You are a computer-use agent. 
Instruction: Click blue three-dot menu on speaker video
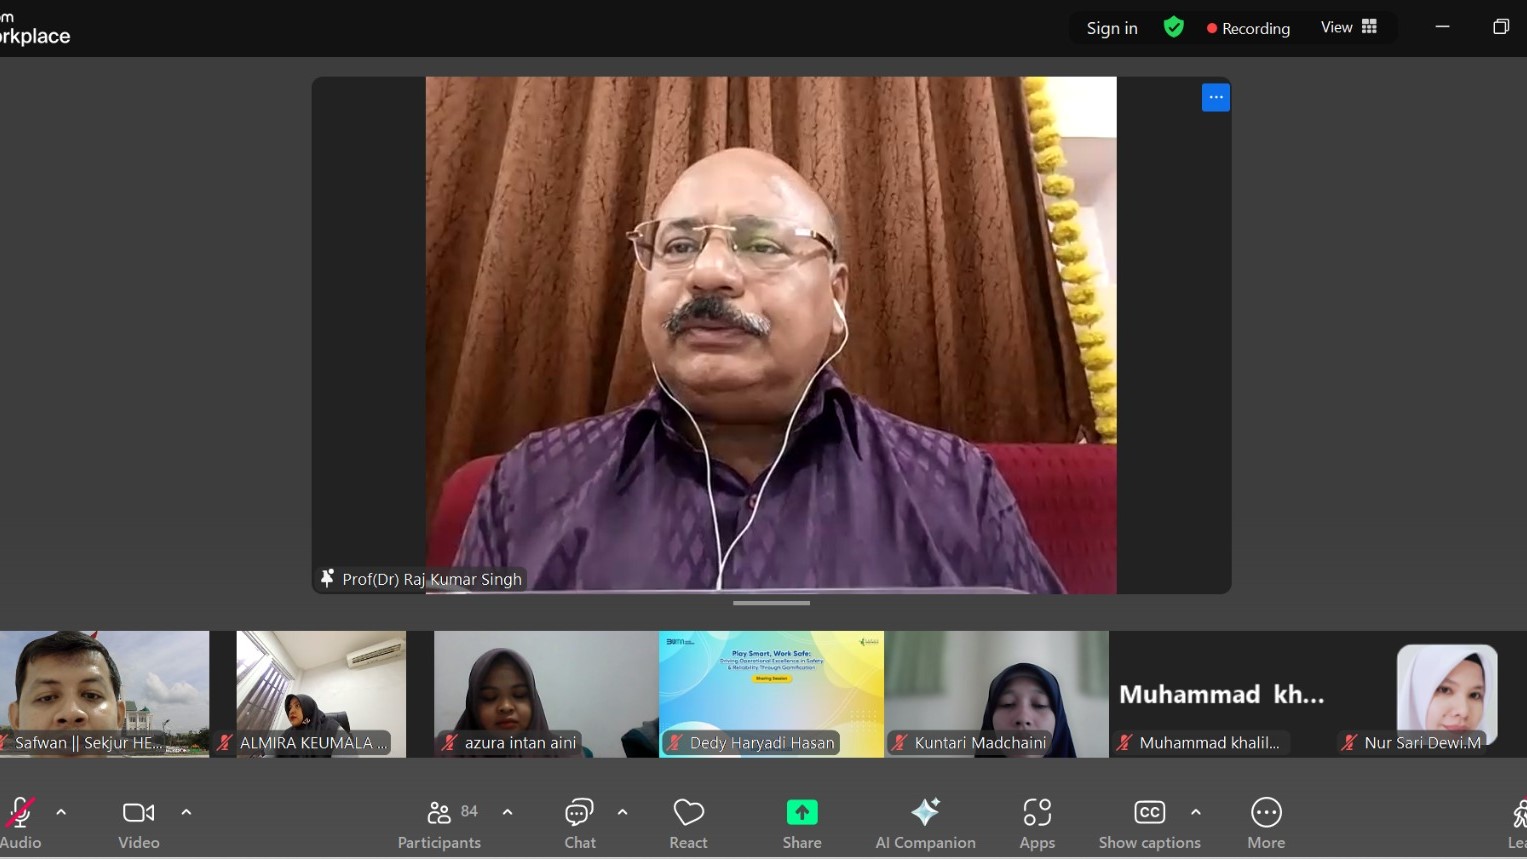pyautogui.click(x=1215, y=97)
